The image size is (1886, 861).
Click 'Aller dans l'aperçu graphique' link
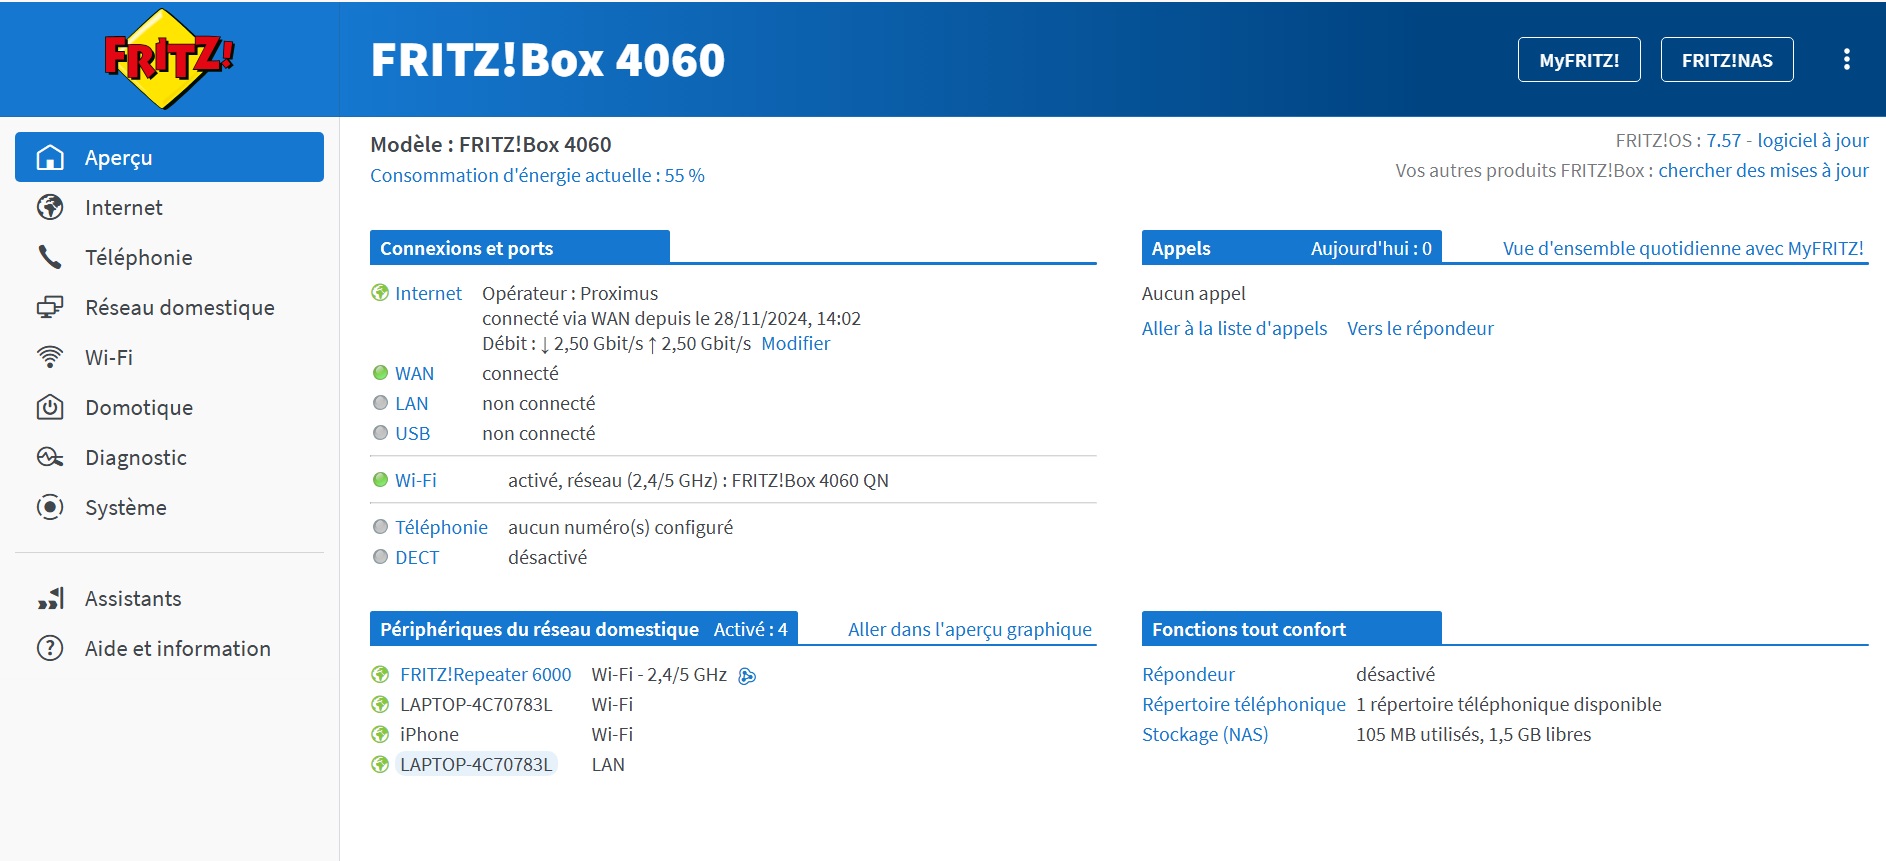coord(969,629)
